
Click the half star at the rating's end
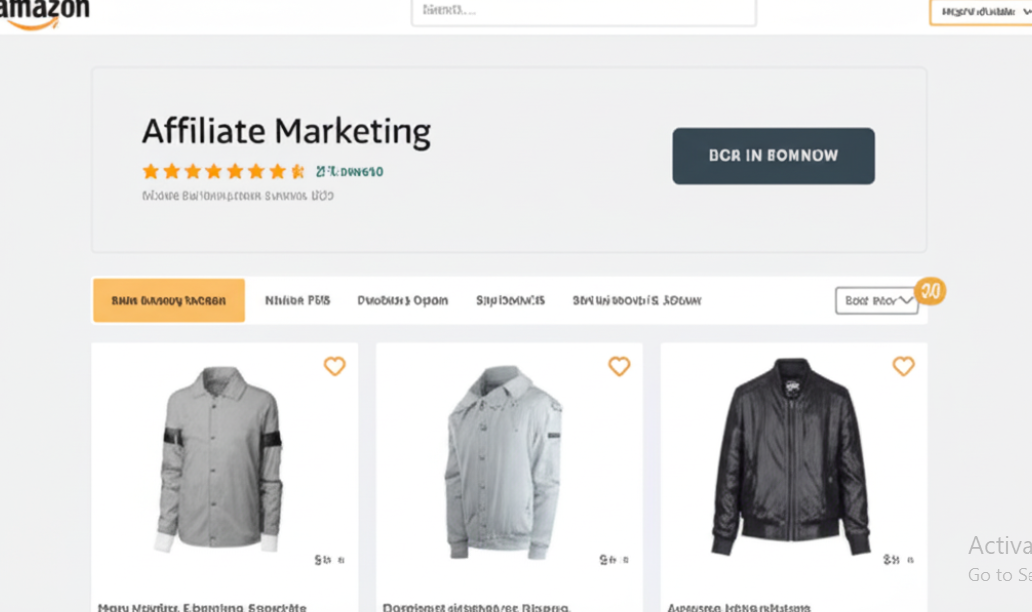pos(296,171)
